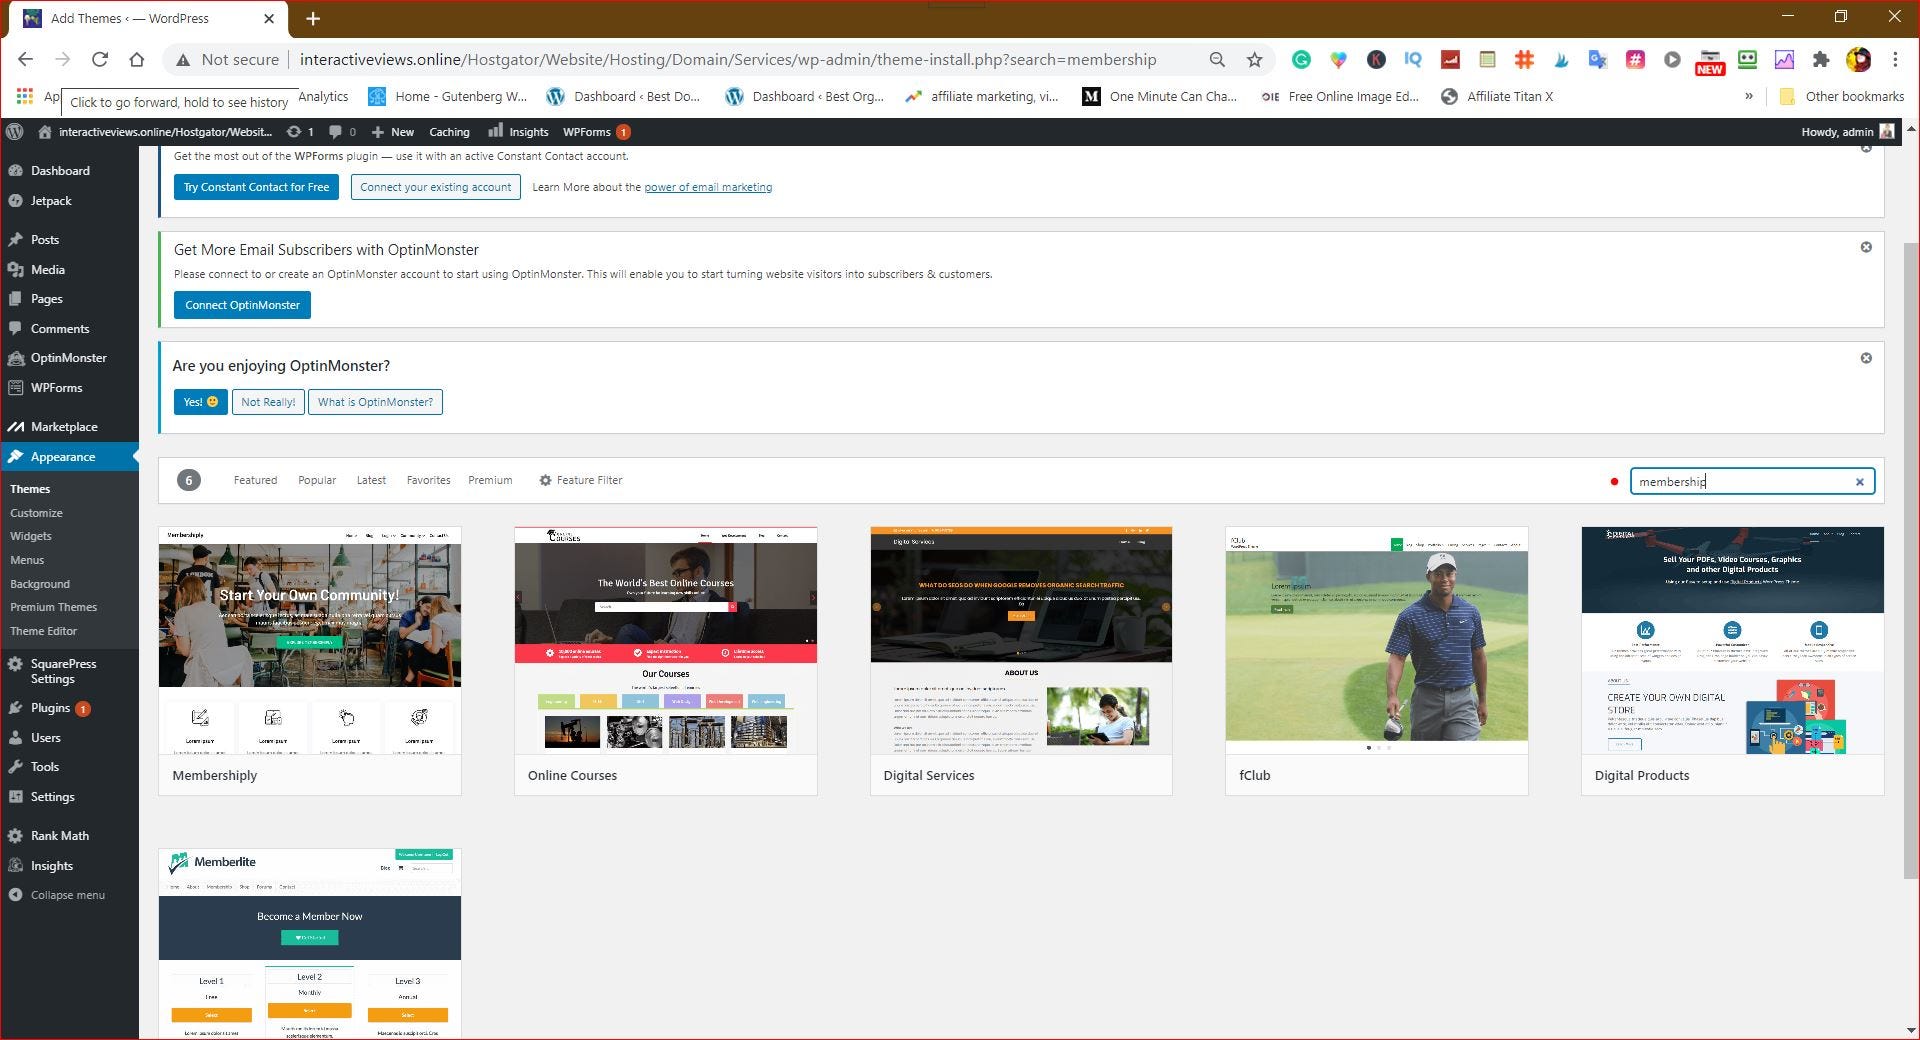Bookmark this page with the star icon
Viewport: 1920px width, 1040px height.
(1254, 60)
